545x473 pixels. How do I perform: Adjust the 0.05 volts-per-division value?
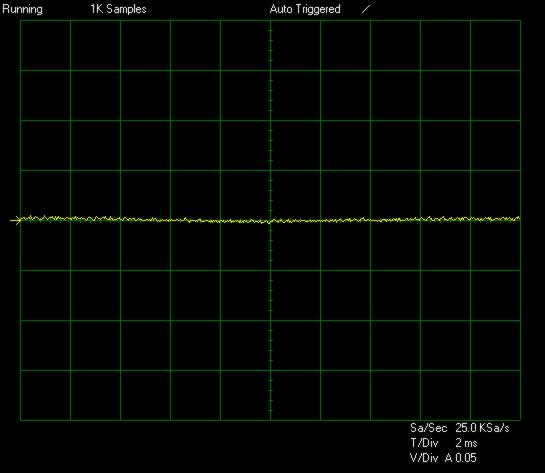[466, 458]
